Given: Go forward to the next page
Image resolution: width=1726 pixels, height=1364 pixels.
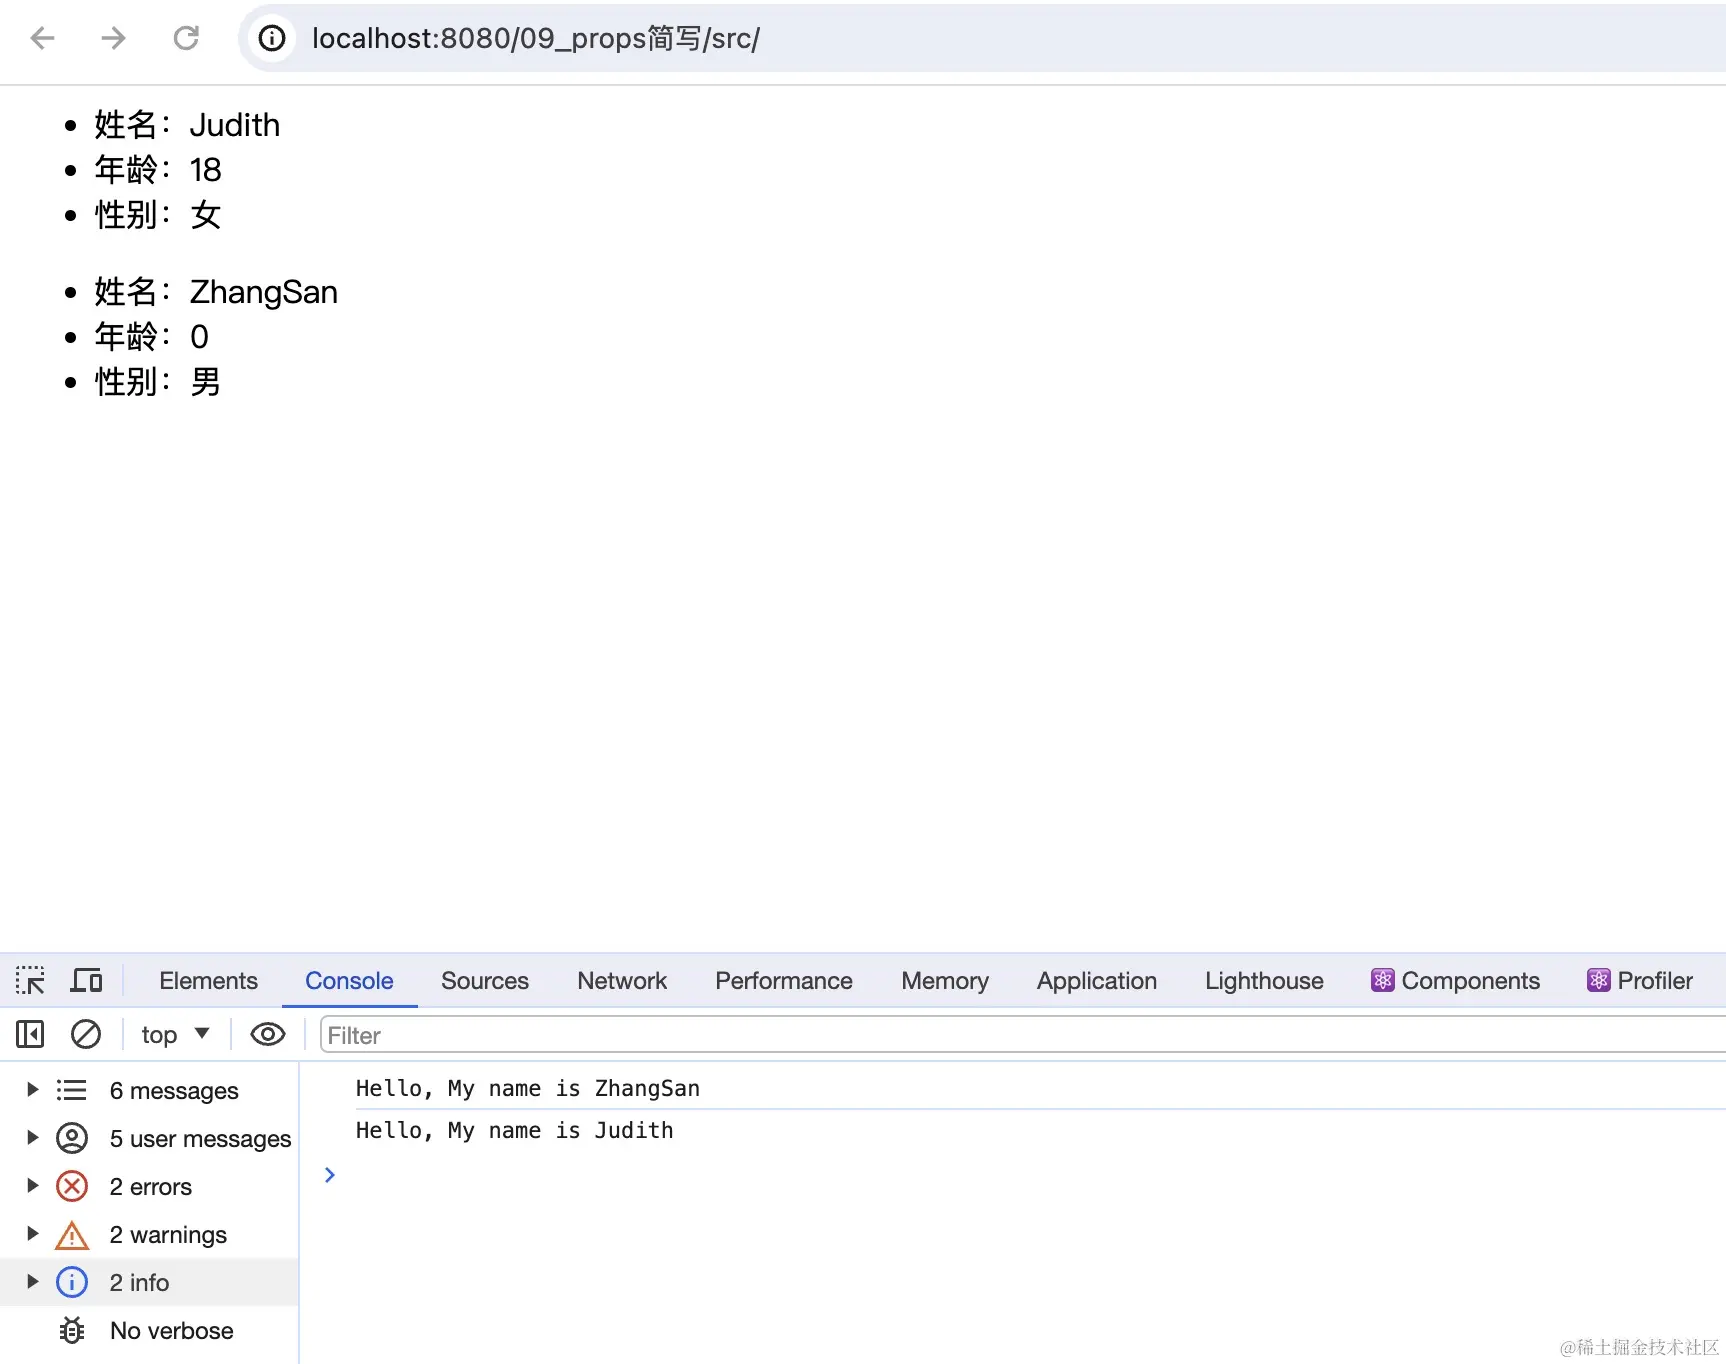Looking at the screenshot, I should pyautogui.click(x=114, y=38).
